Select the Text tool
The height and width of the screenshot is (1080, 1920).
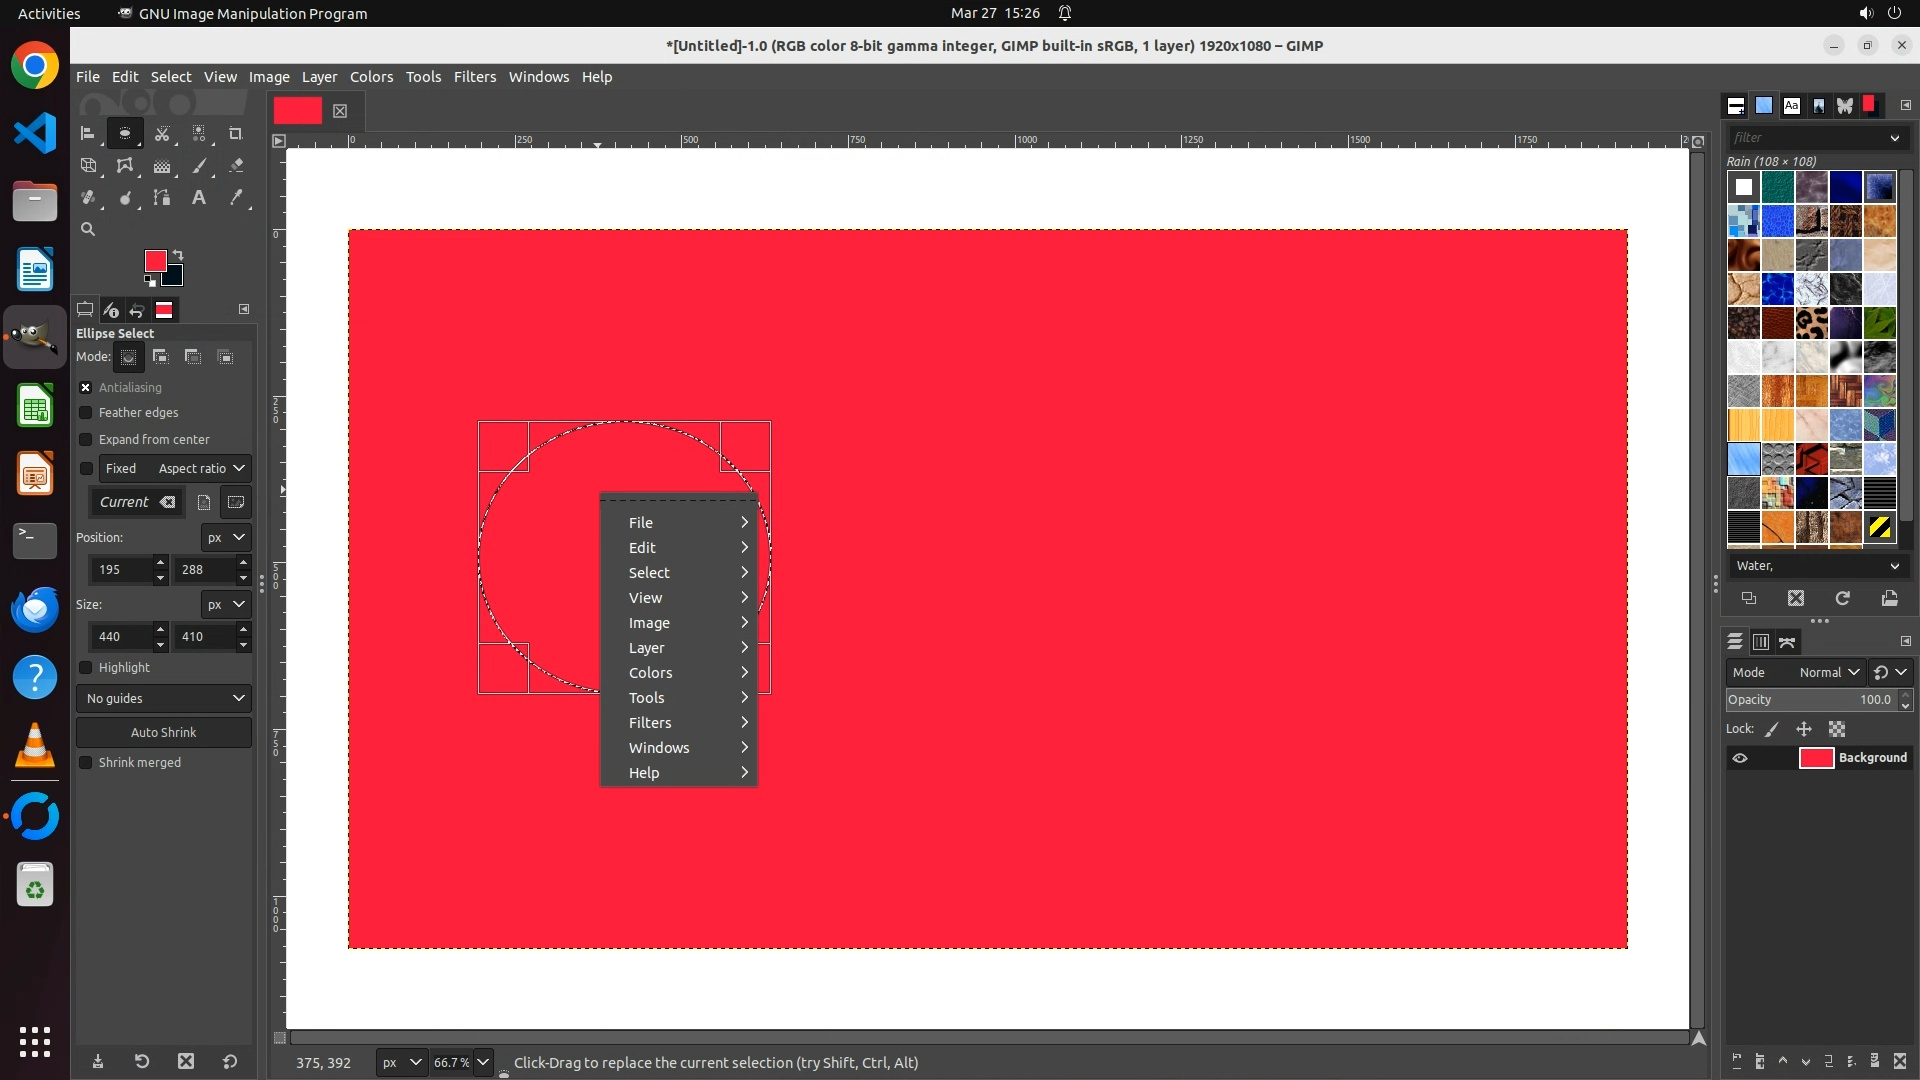tap(199, 198)
